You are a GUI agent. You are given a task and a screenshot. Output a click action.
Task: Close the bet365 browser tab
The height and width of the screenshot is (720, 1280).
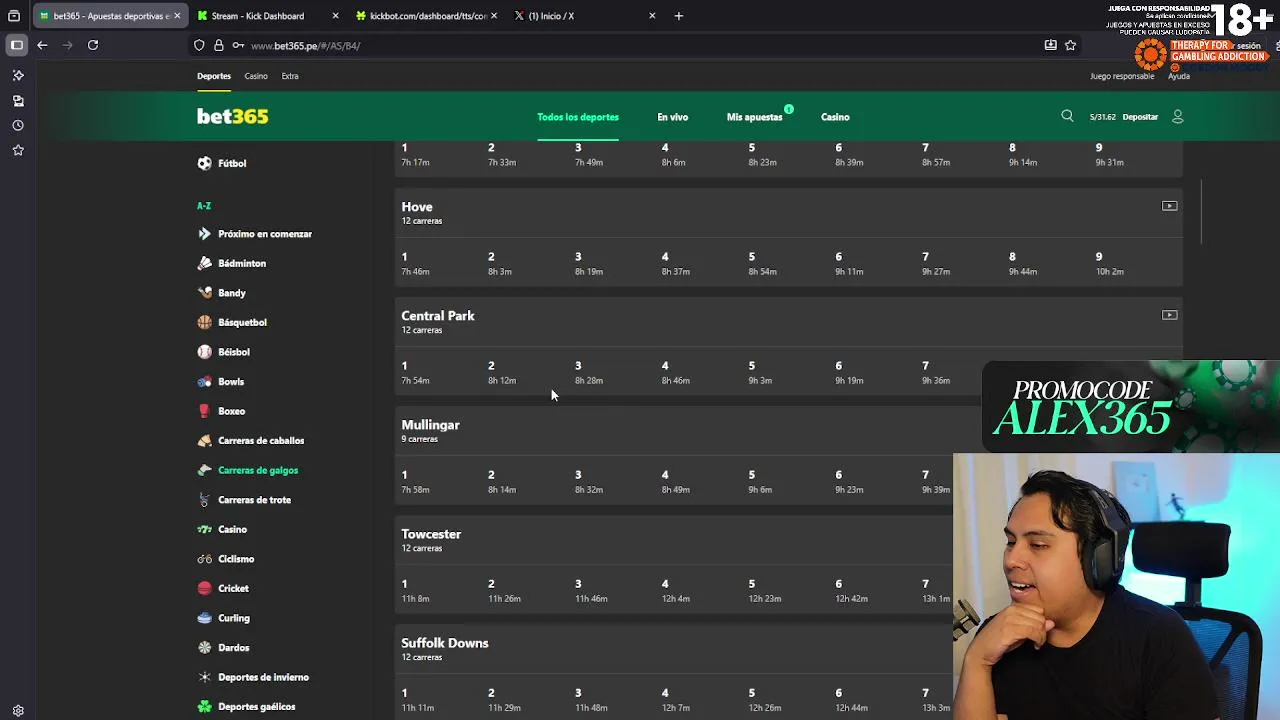click(x=177, y=16)
